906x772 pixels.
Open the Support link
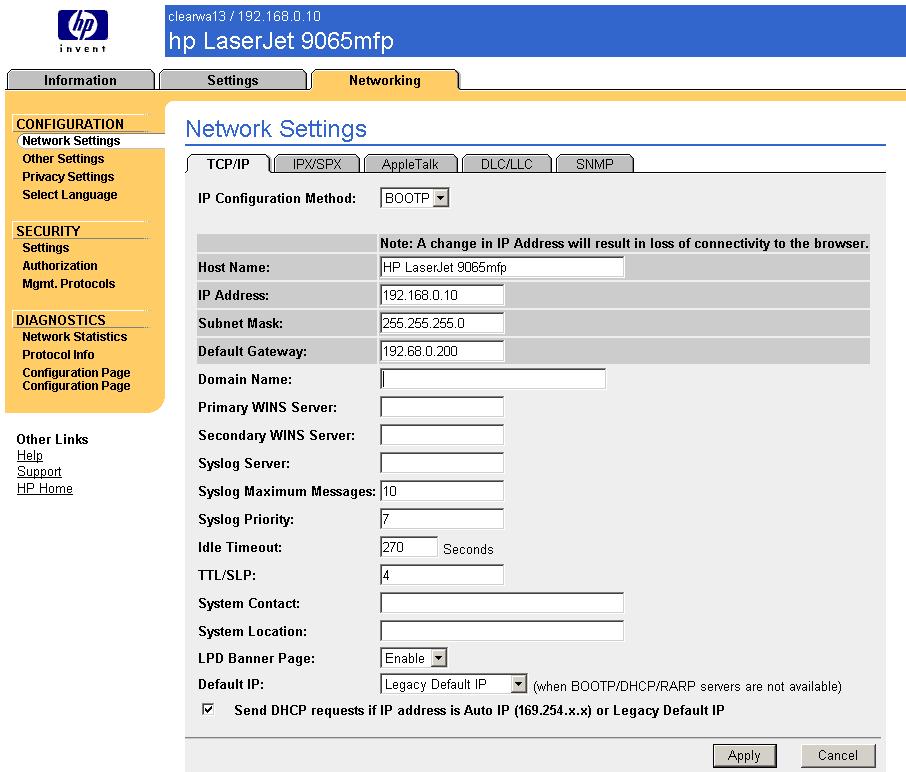pyautogui.click(x=39, y=472)
